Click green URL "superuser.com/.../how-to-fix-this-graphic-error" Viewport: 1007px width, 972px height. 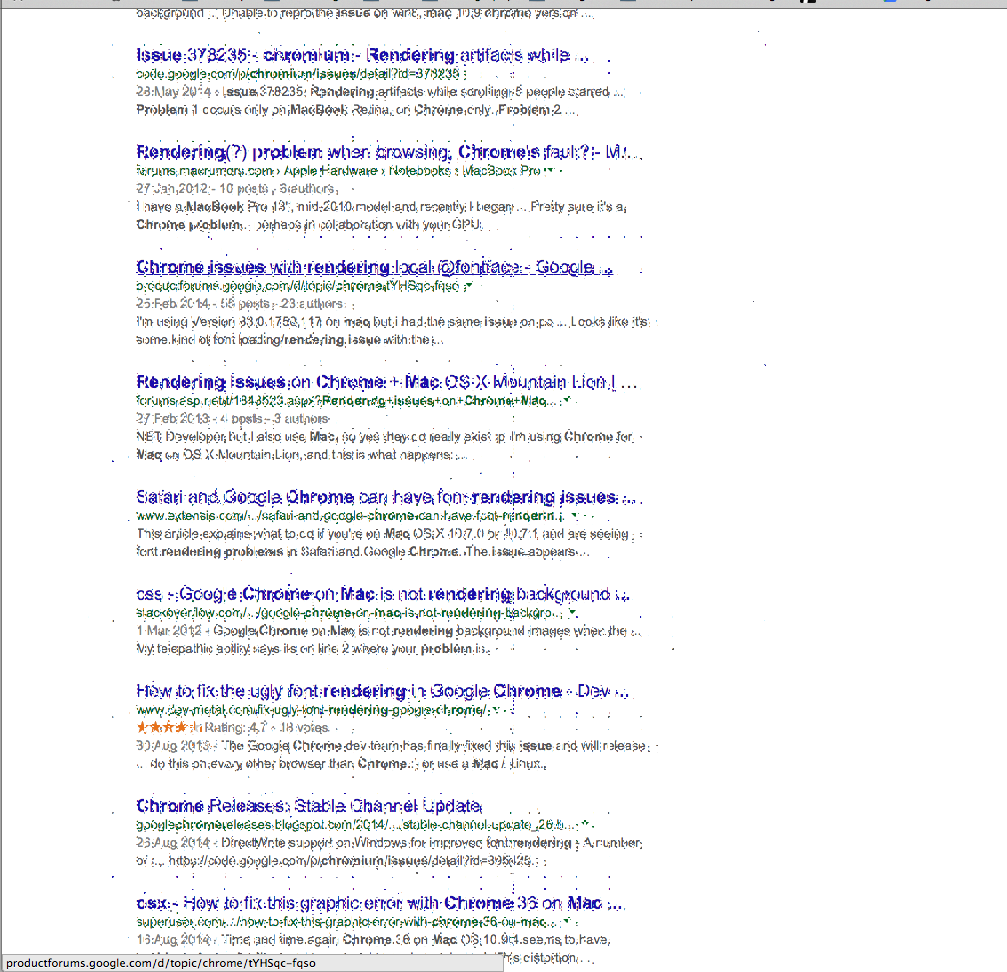[346, 922]
